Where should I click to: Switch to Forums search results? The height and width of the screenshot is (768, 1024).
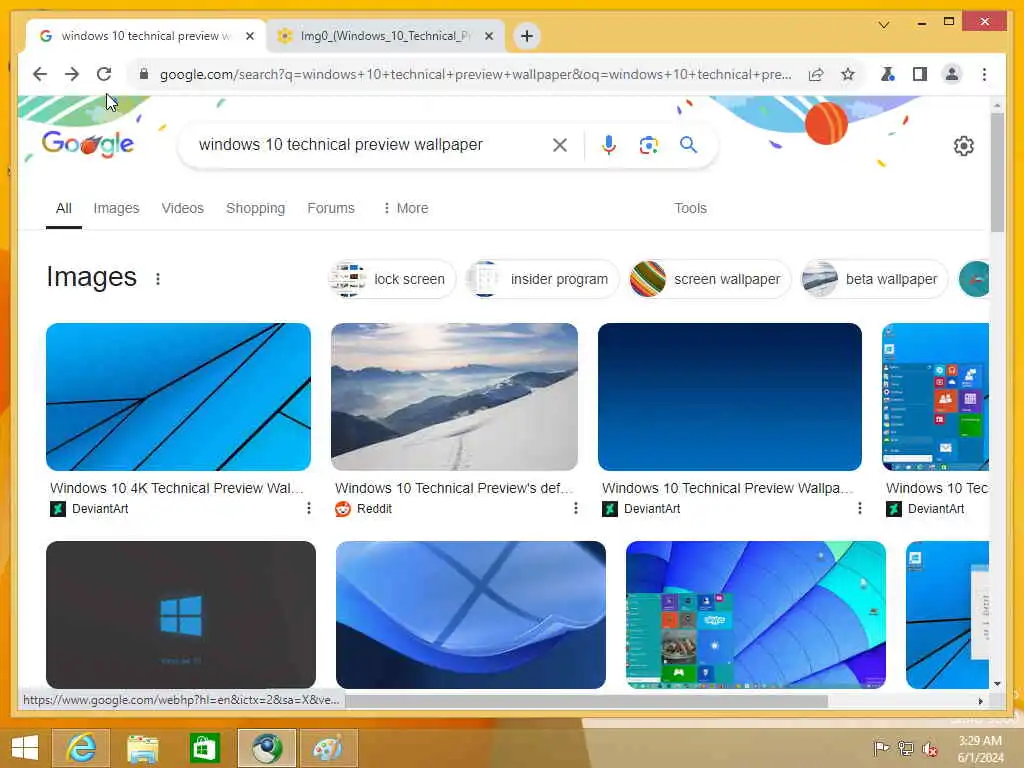point(331,208)
